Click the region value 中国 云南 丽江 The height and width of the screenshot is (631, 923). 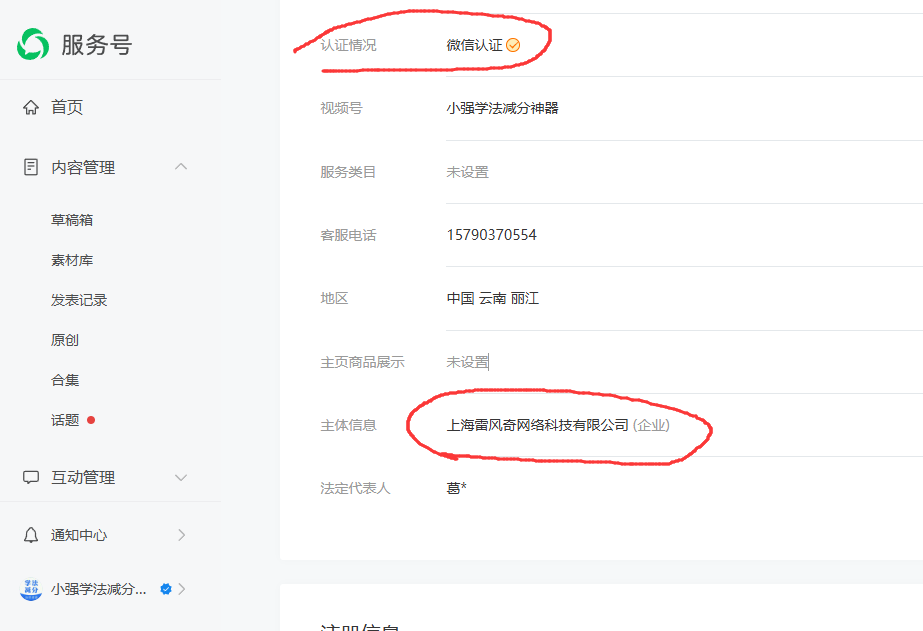pos(493,298)
